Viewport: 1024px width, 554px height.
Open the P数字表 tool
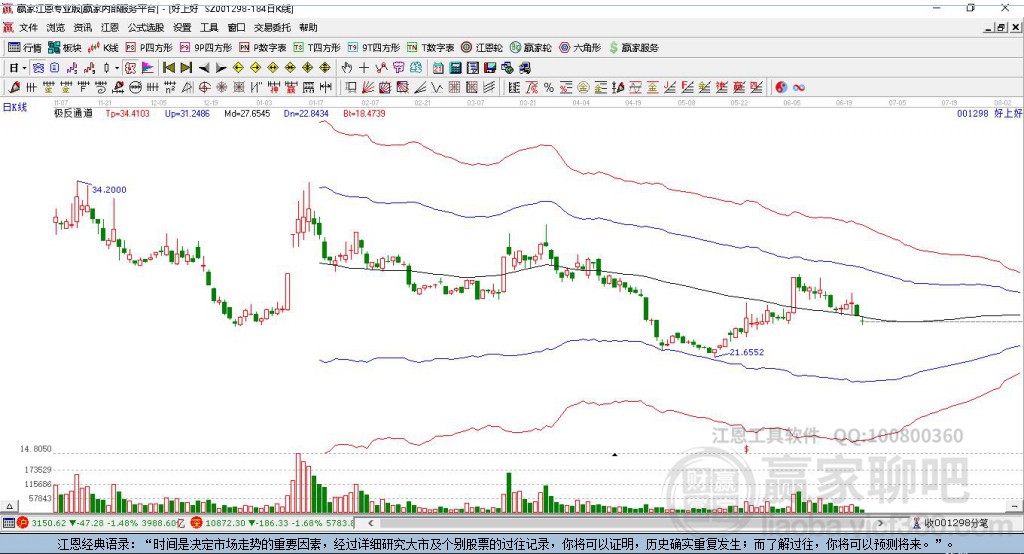click(x=263, y=48)
